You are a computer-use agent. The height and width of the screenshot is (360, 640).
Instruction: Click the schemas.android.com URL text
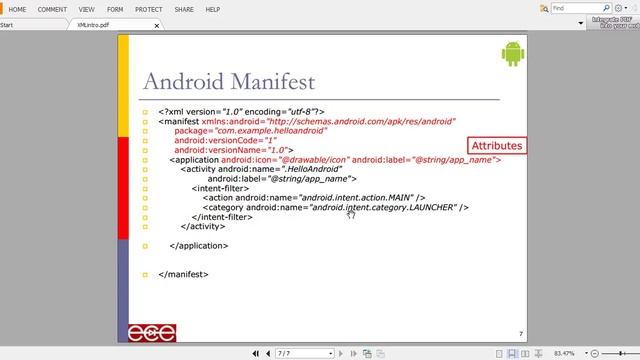(361, 121)
